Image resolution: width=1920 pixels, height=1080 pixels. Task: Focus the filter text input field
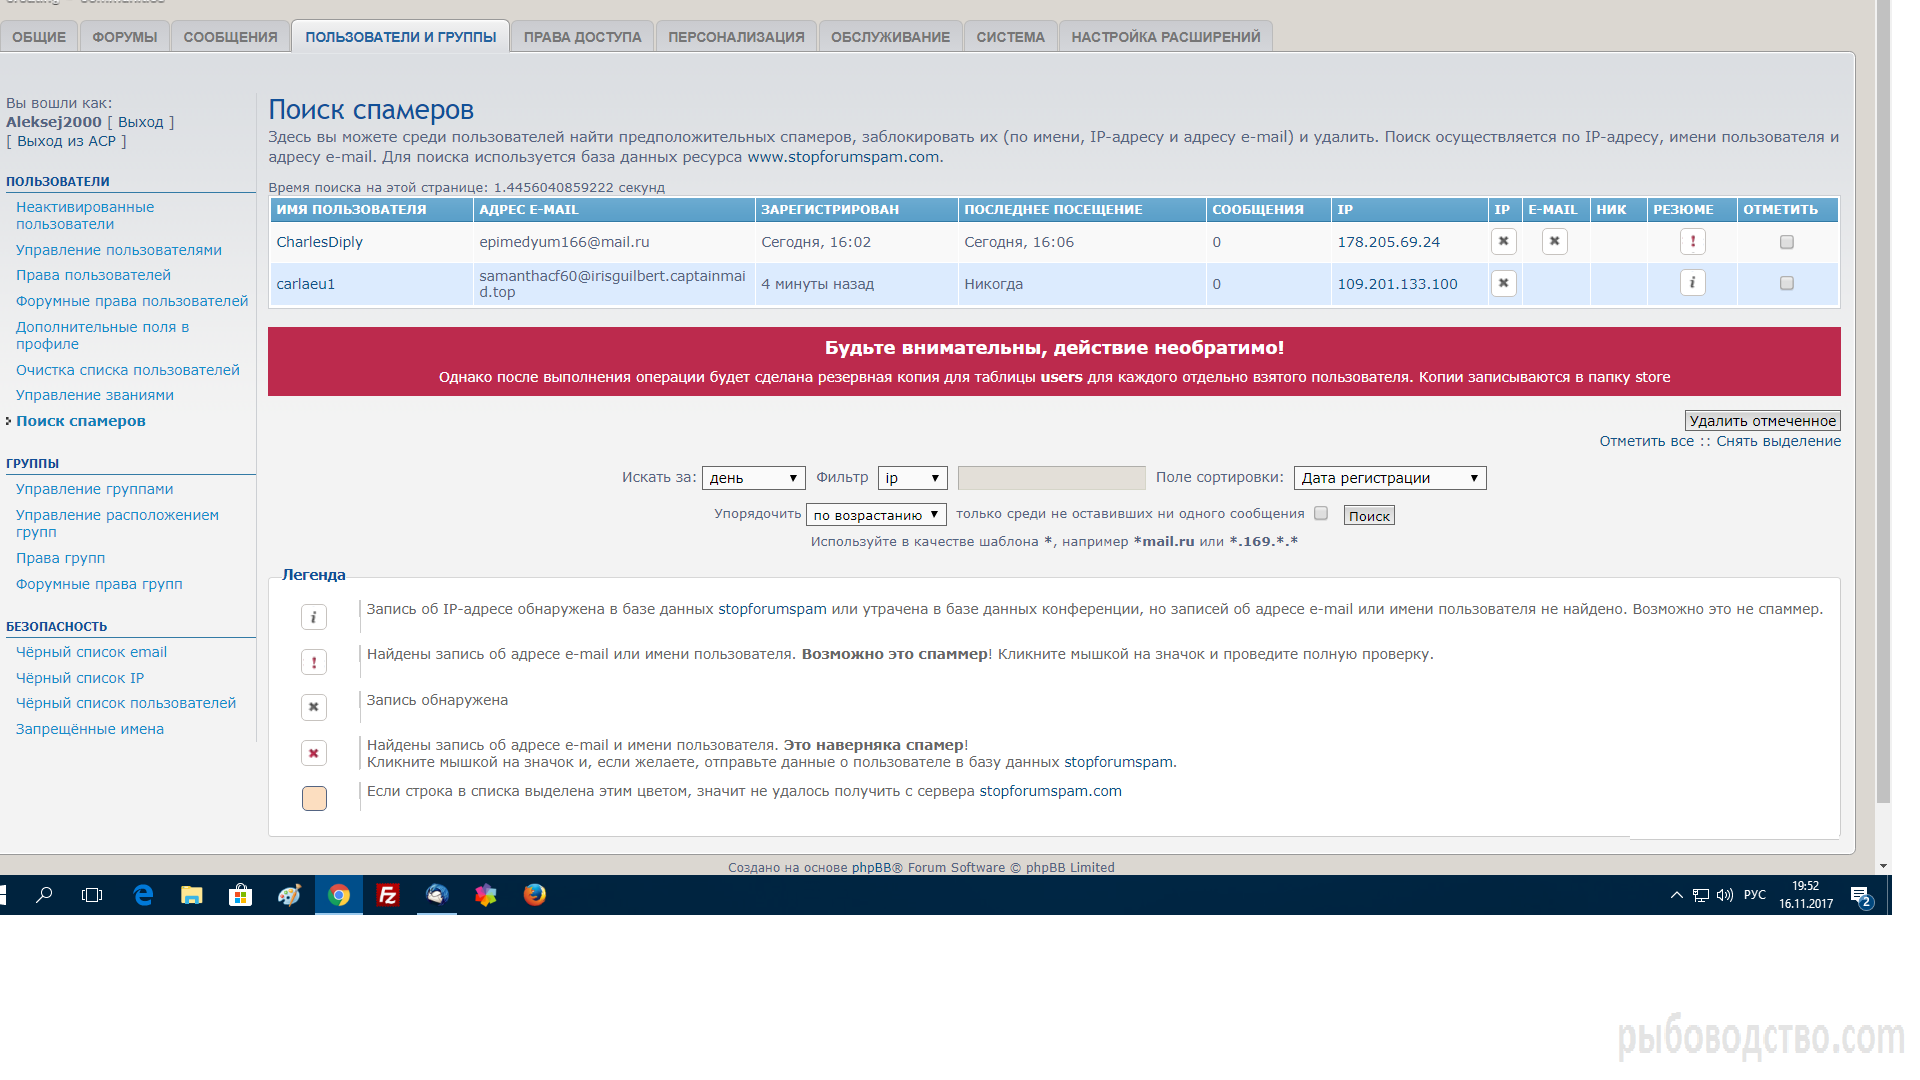click(x=1051, y=478)
